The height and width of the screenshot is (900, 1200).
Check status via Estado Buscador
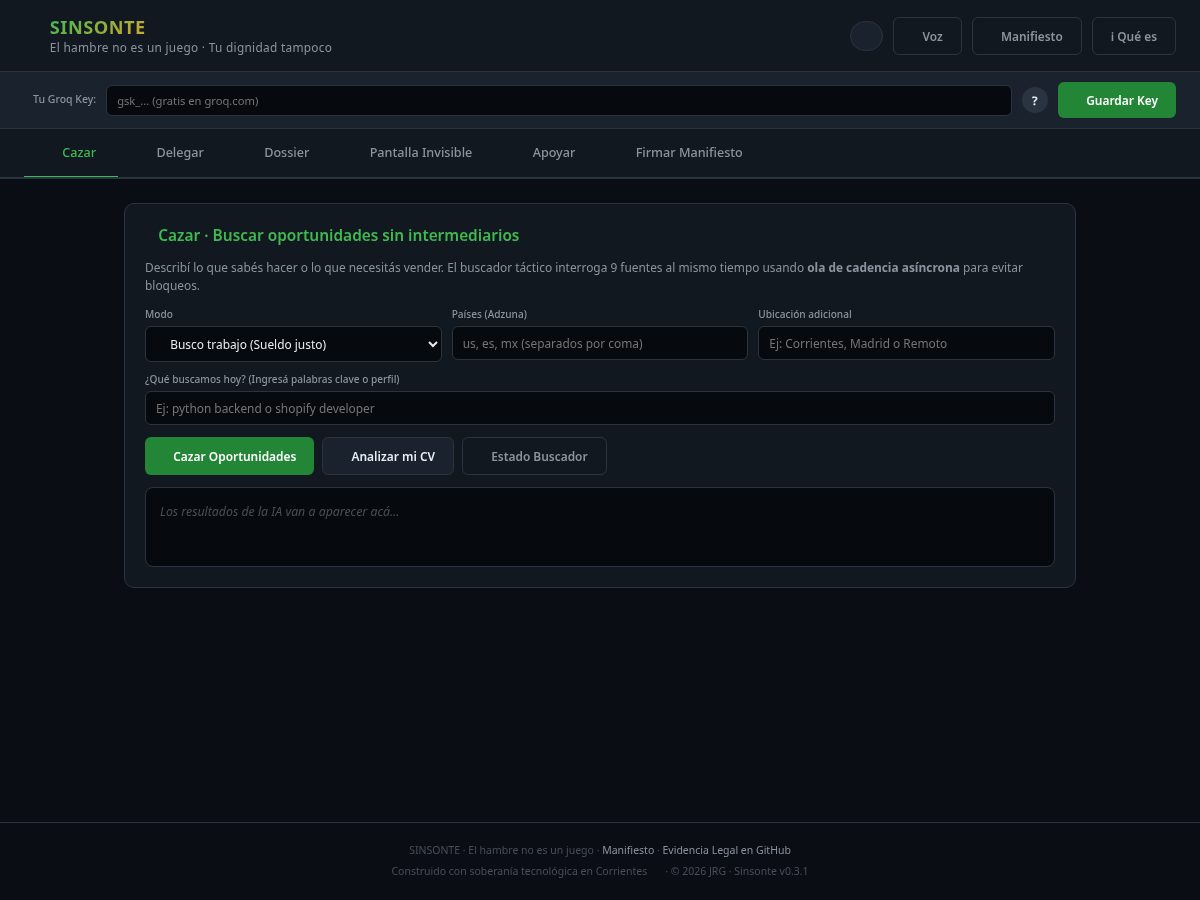point(534,456)
